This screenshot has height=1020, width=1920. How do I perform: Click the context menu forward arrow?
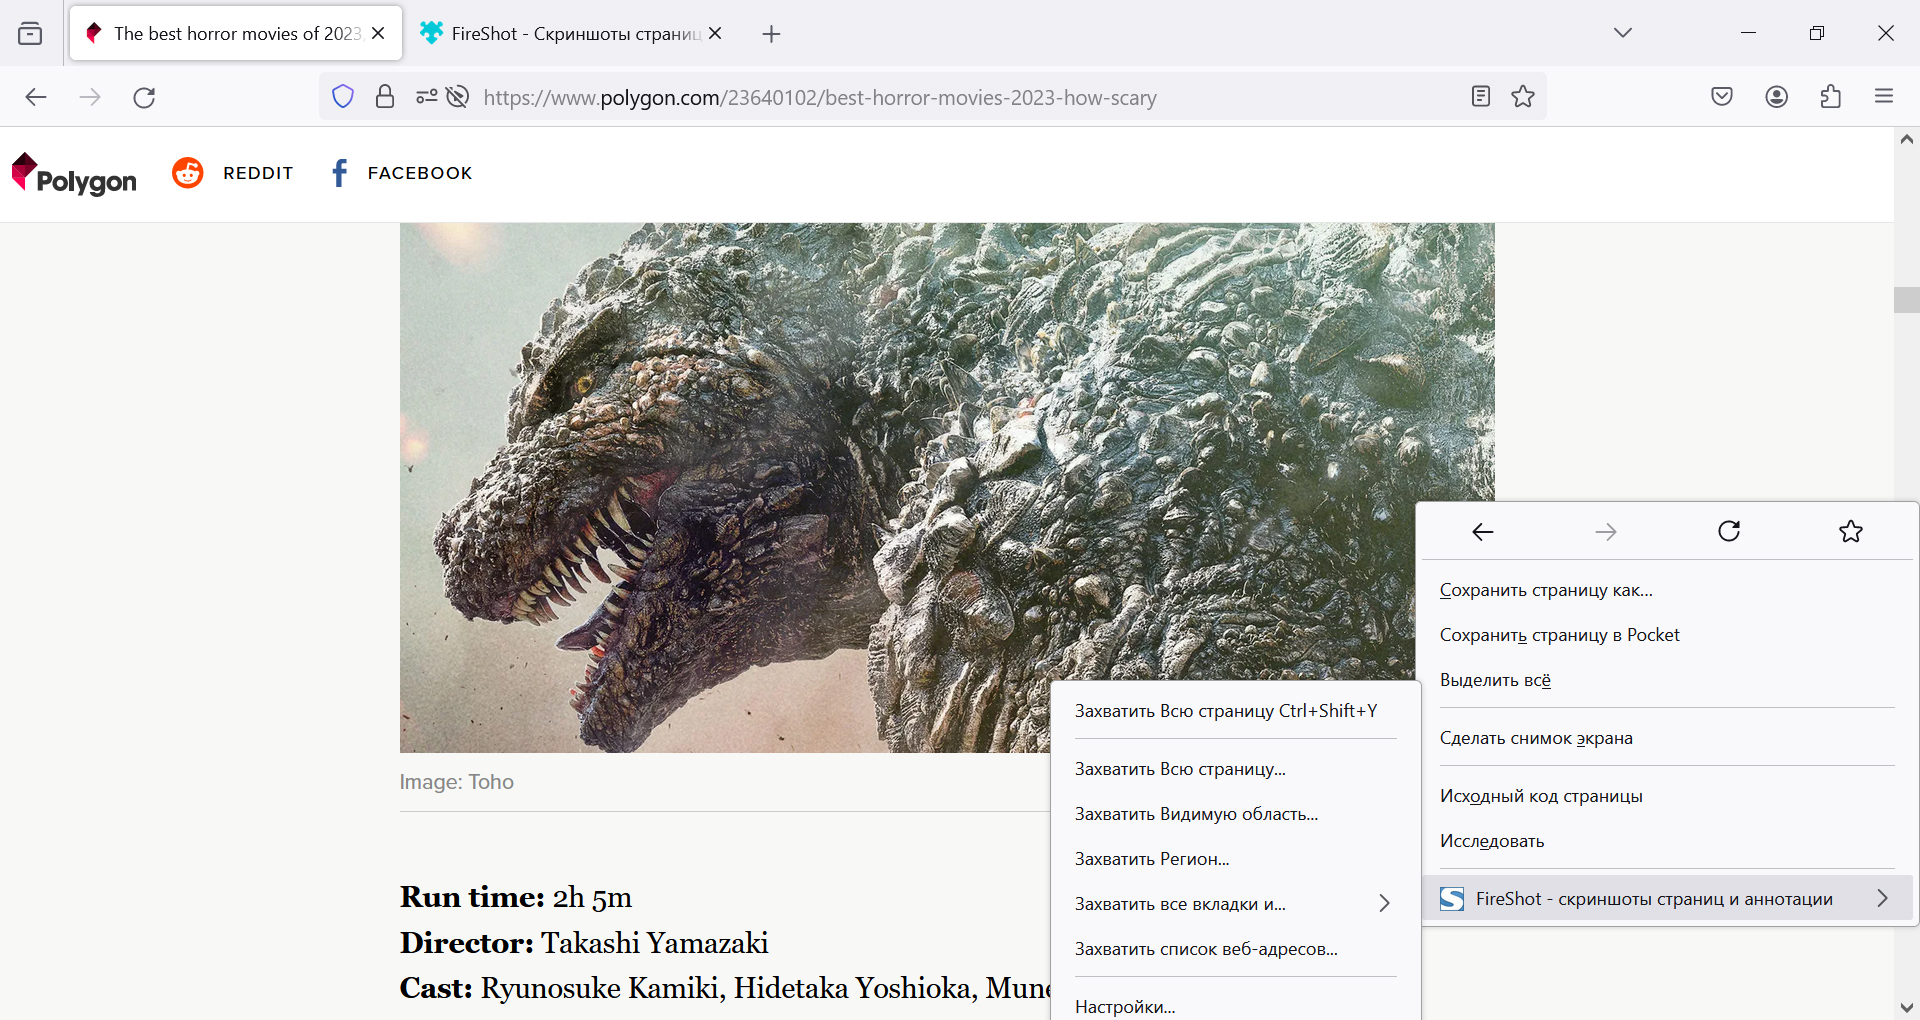coord(1606,531)
